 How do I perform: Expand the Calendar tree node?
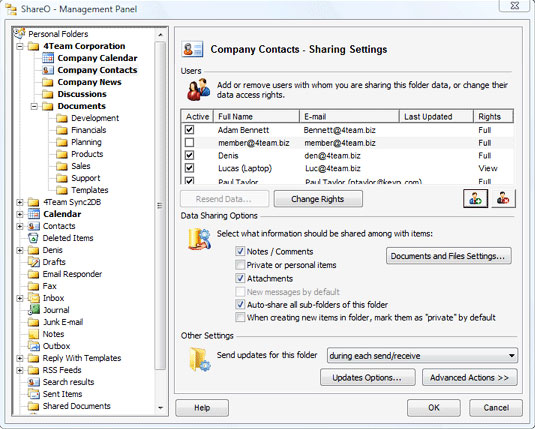pos(20,214)
